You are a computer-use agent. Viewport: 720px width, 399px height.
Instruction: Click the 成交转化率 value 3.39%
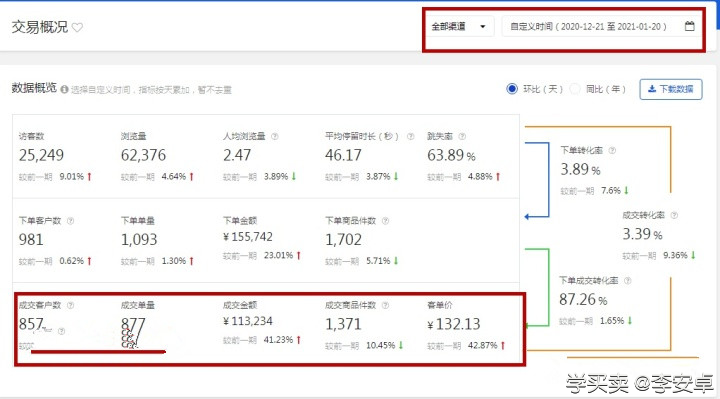click(642, 234)
